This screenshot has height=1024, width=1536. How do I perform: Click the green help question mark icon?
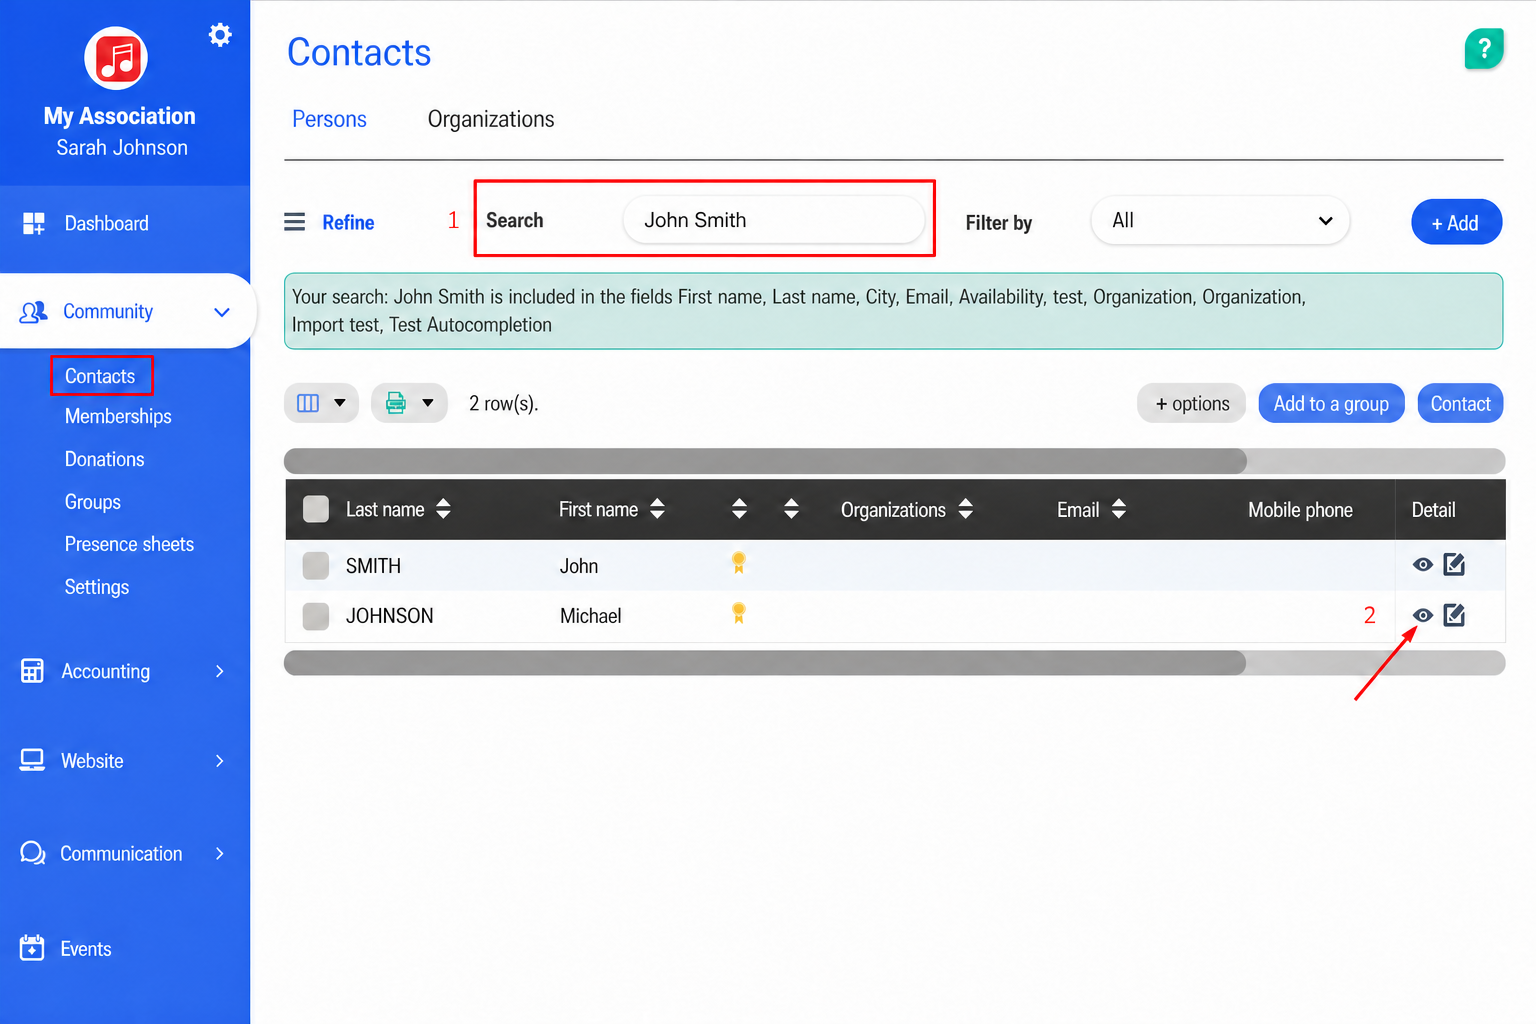click(x=1484, y=48)
